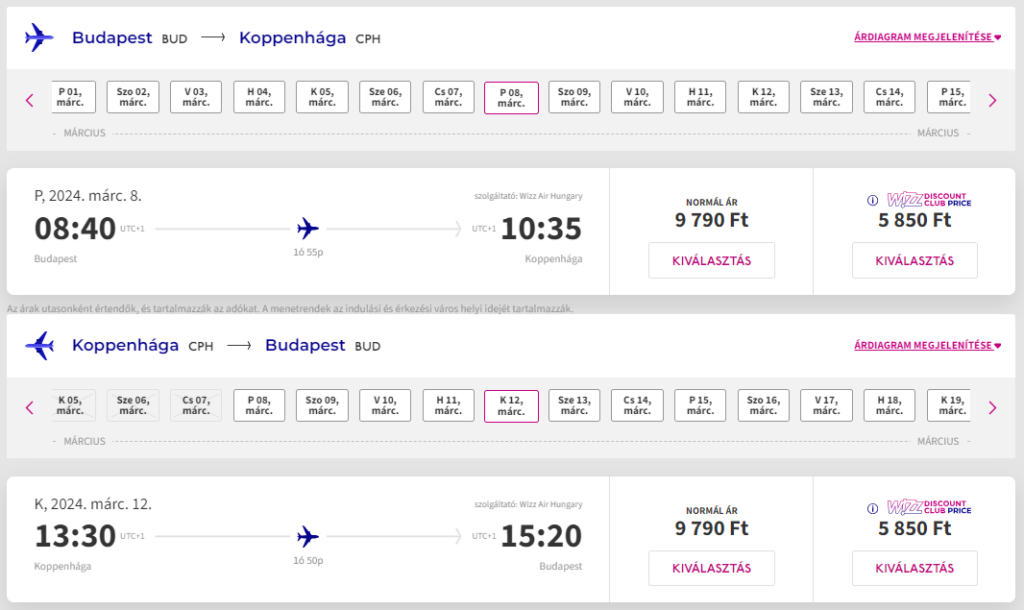Click info icon beside outbound WIZZ Discount Club price
The height and width of the screenshot is (610, 1024).
pyautogui.click(x=872, y=201)
